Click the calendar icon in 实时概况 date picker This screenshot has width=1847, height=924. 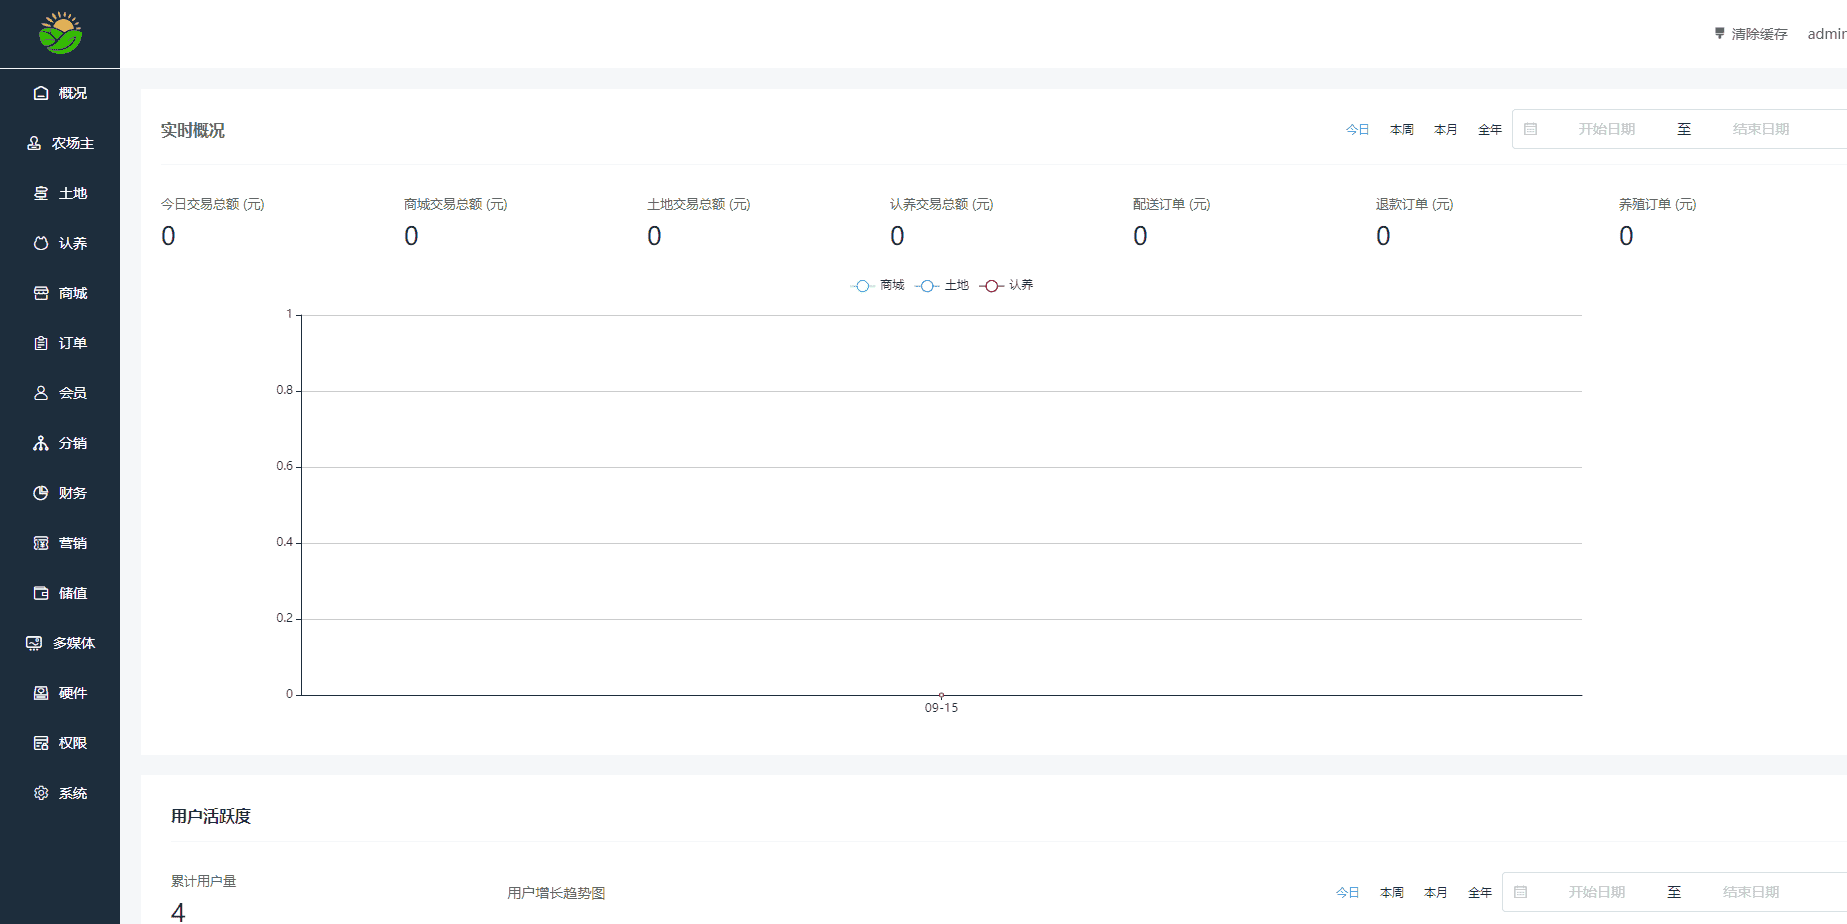[1530, 129]
